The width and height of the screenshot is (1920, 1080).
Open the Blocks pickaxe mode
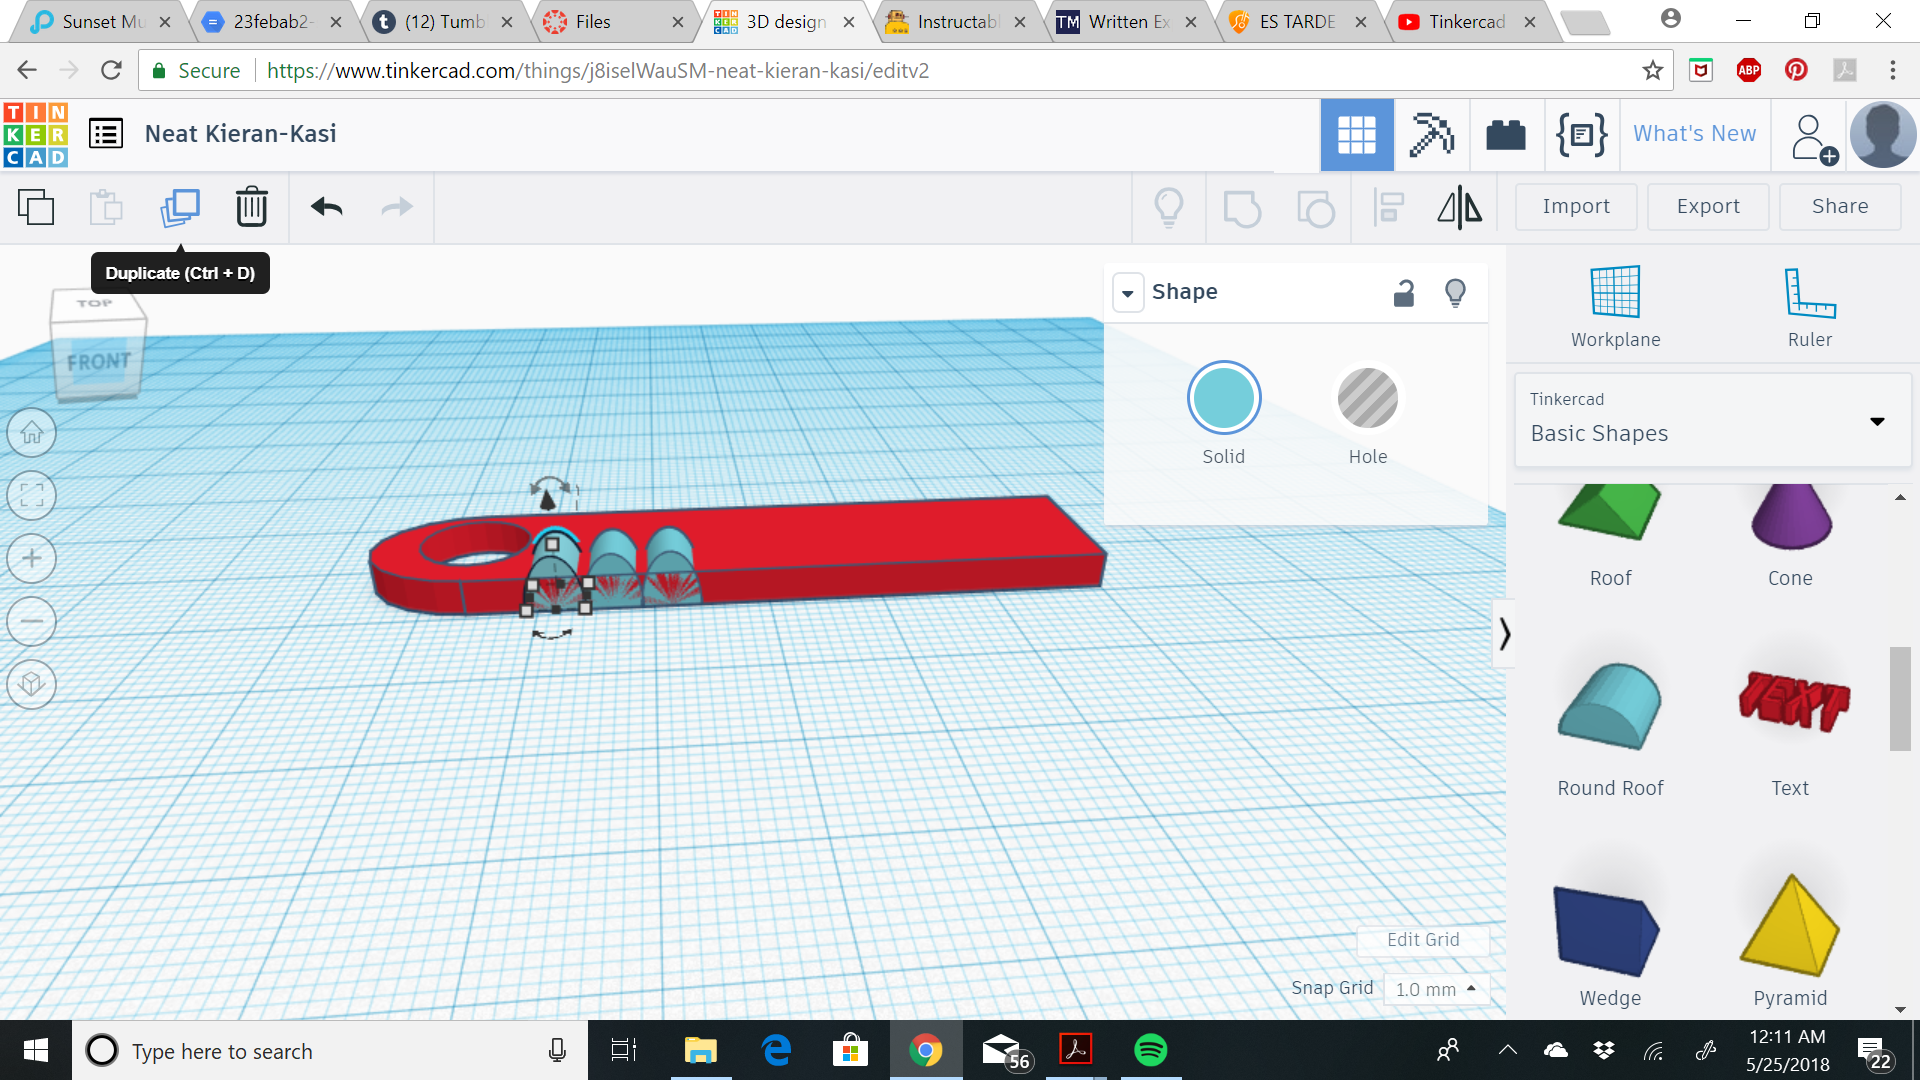click(1431, 135)
